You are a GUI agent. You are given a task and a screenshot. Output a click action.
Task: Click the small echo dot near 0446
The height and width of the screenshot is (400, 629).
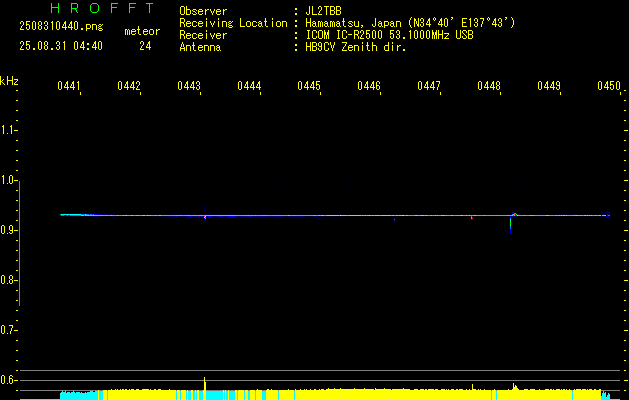coord(394,219)
